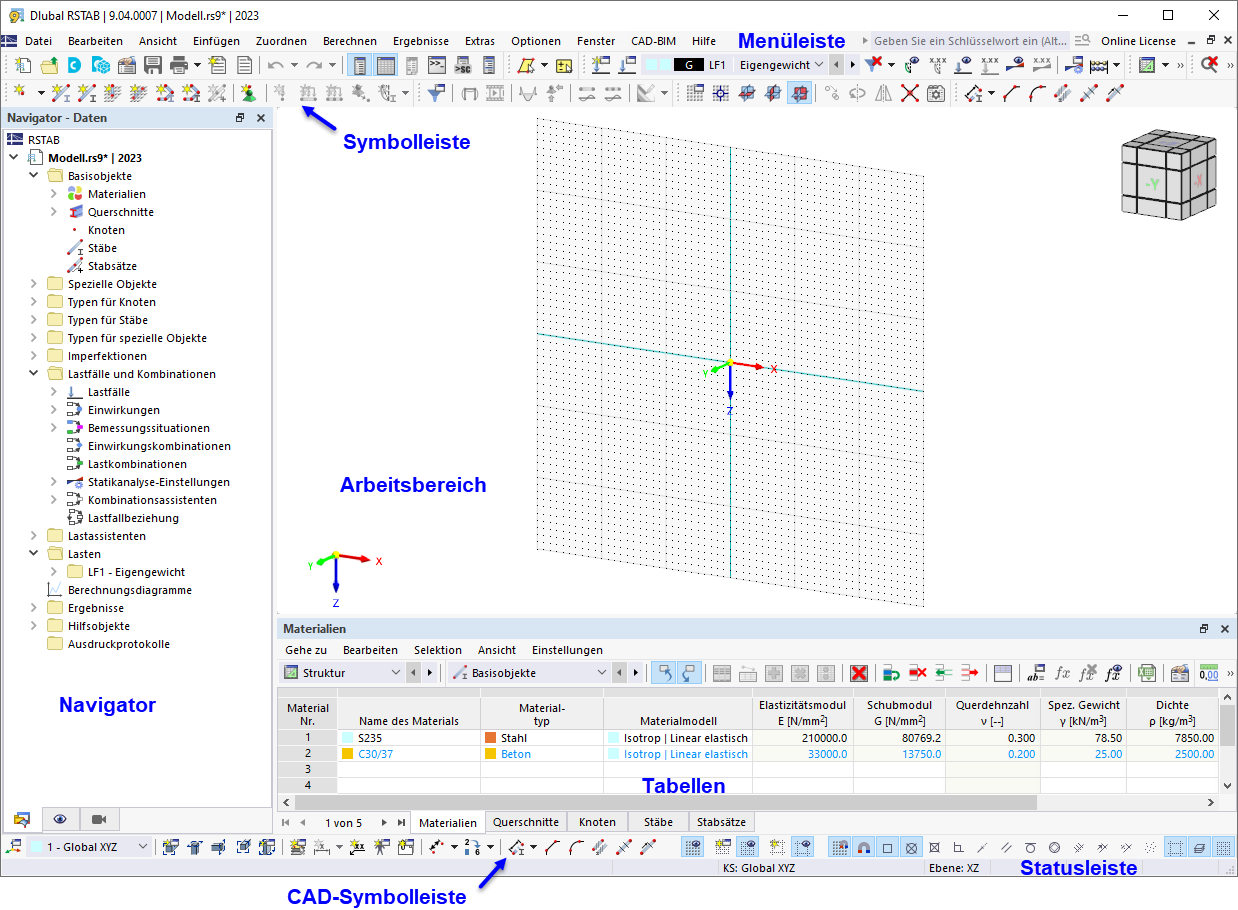
Task: Open the Berechnen menu
Action: 350,41
